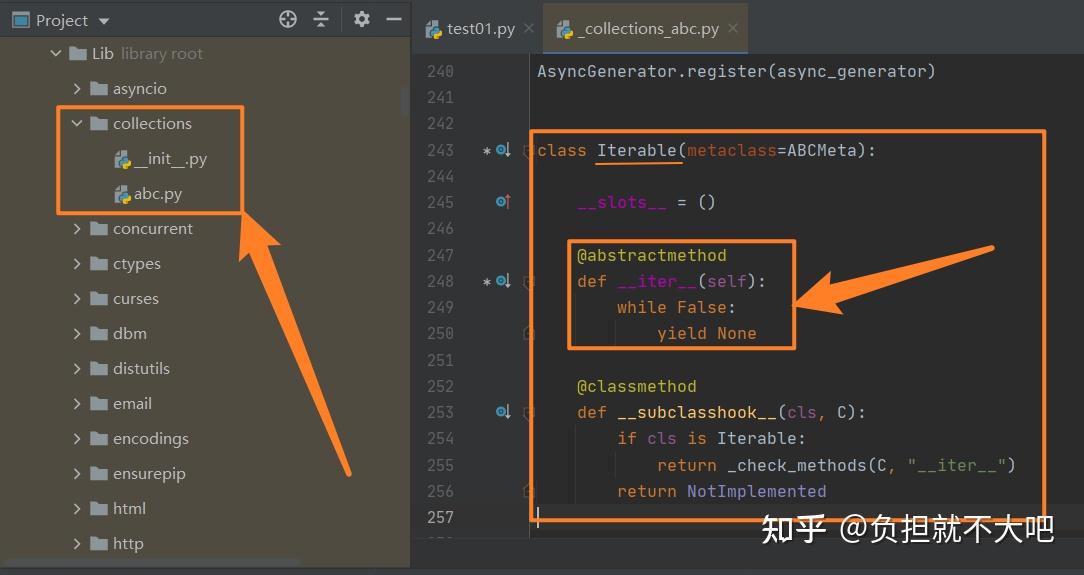Select the collections folder name
This screenshot has height=575, width=1084.
click(x=152, y=123)
